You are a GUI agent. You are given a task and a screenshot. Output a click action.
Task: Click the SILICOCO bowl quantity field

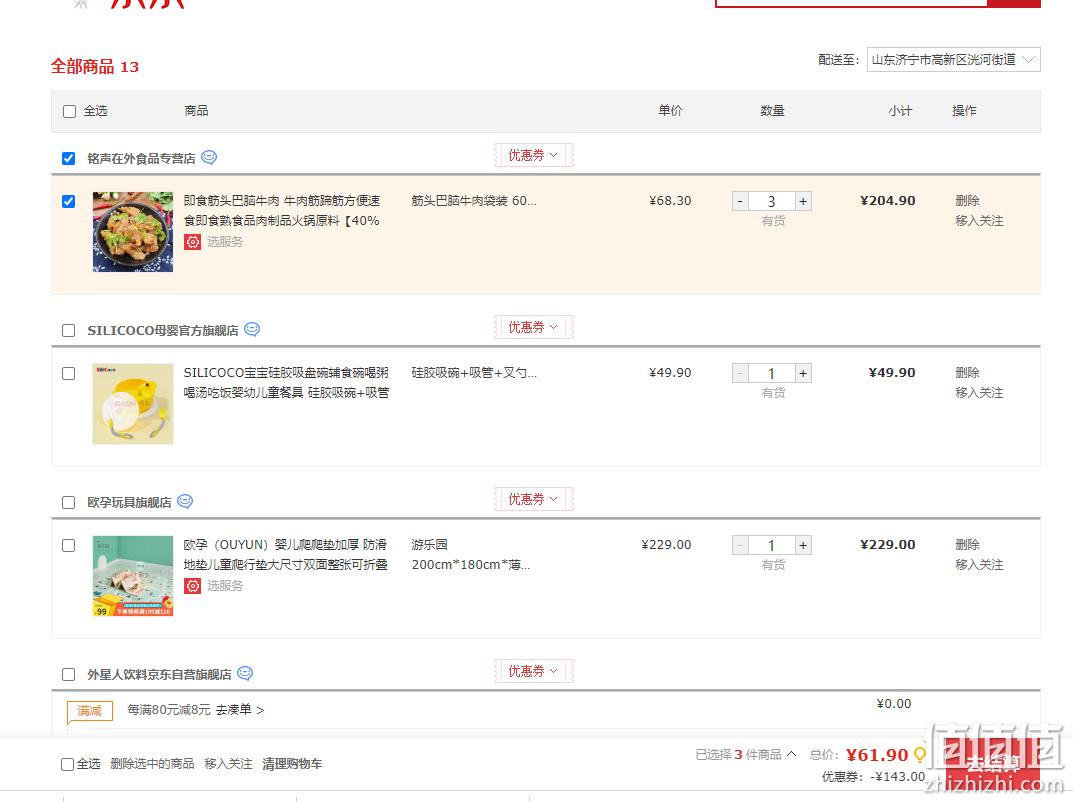coord(771,373)
